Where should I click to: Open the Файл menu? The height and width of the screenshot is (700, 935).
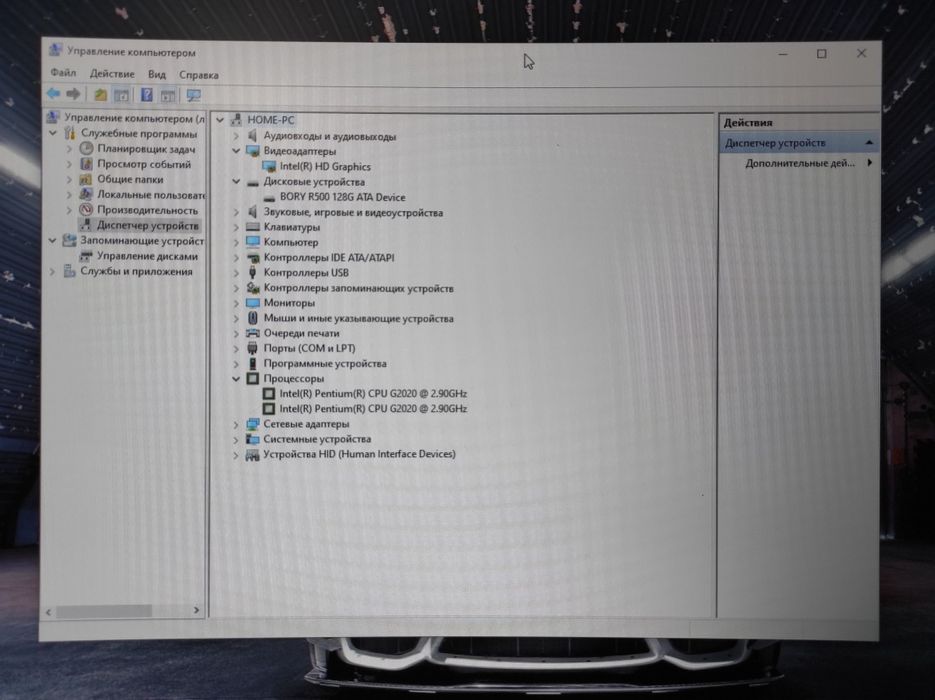click(63, 73)
